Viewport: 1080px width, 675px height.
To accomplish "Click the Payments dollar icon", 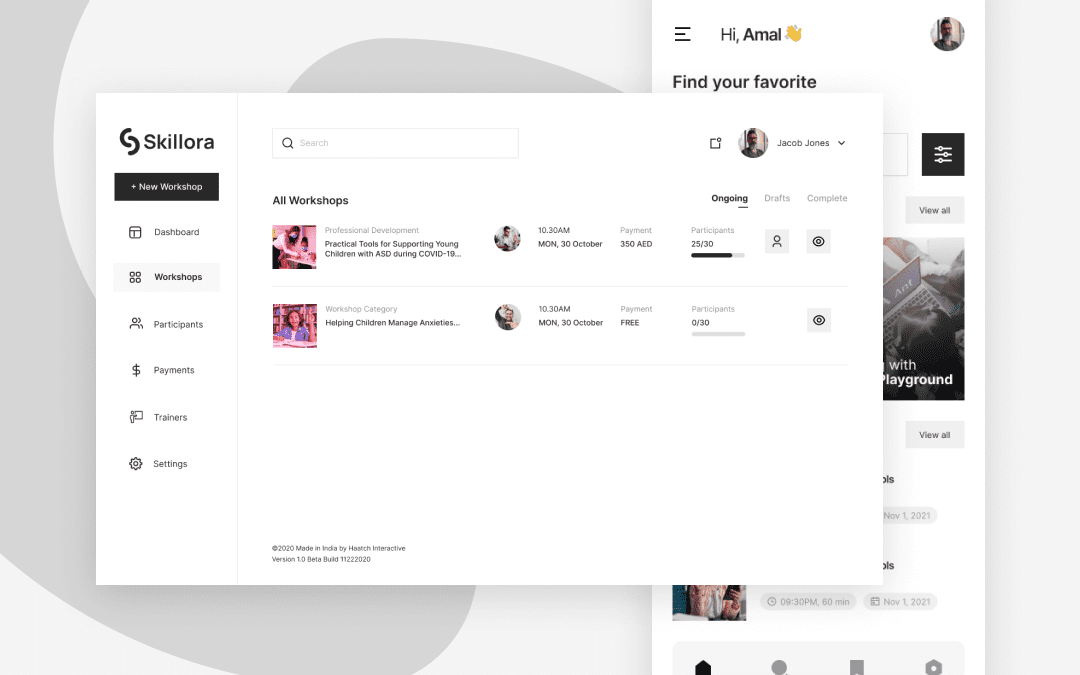I will 136,370.
